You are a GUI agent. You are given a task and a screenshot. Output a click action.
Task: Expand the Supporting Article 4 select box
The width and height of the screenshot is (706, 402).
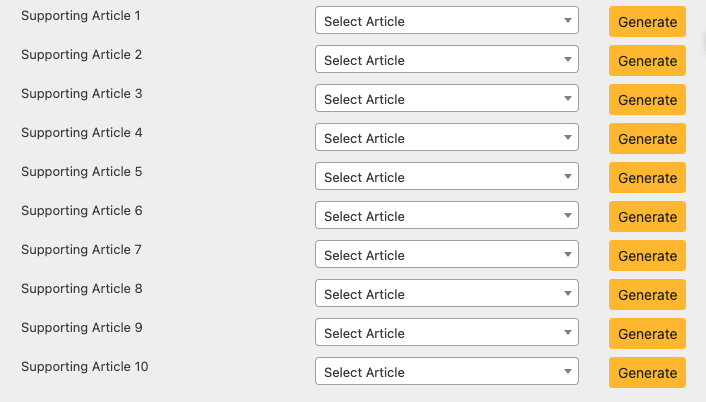[446, 138]
